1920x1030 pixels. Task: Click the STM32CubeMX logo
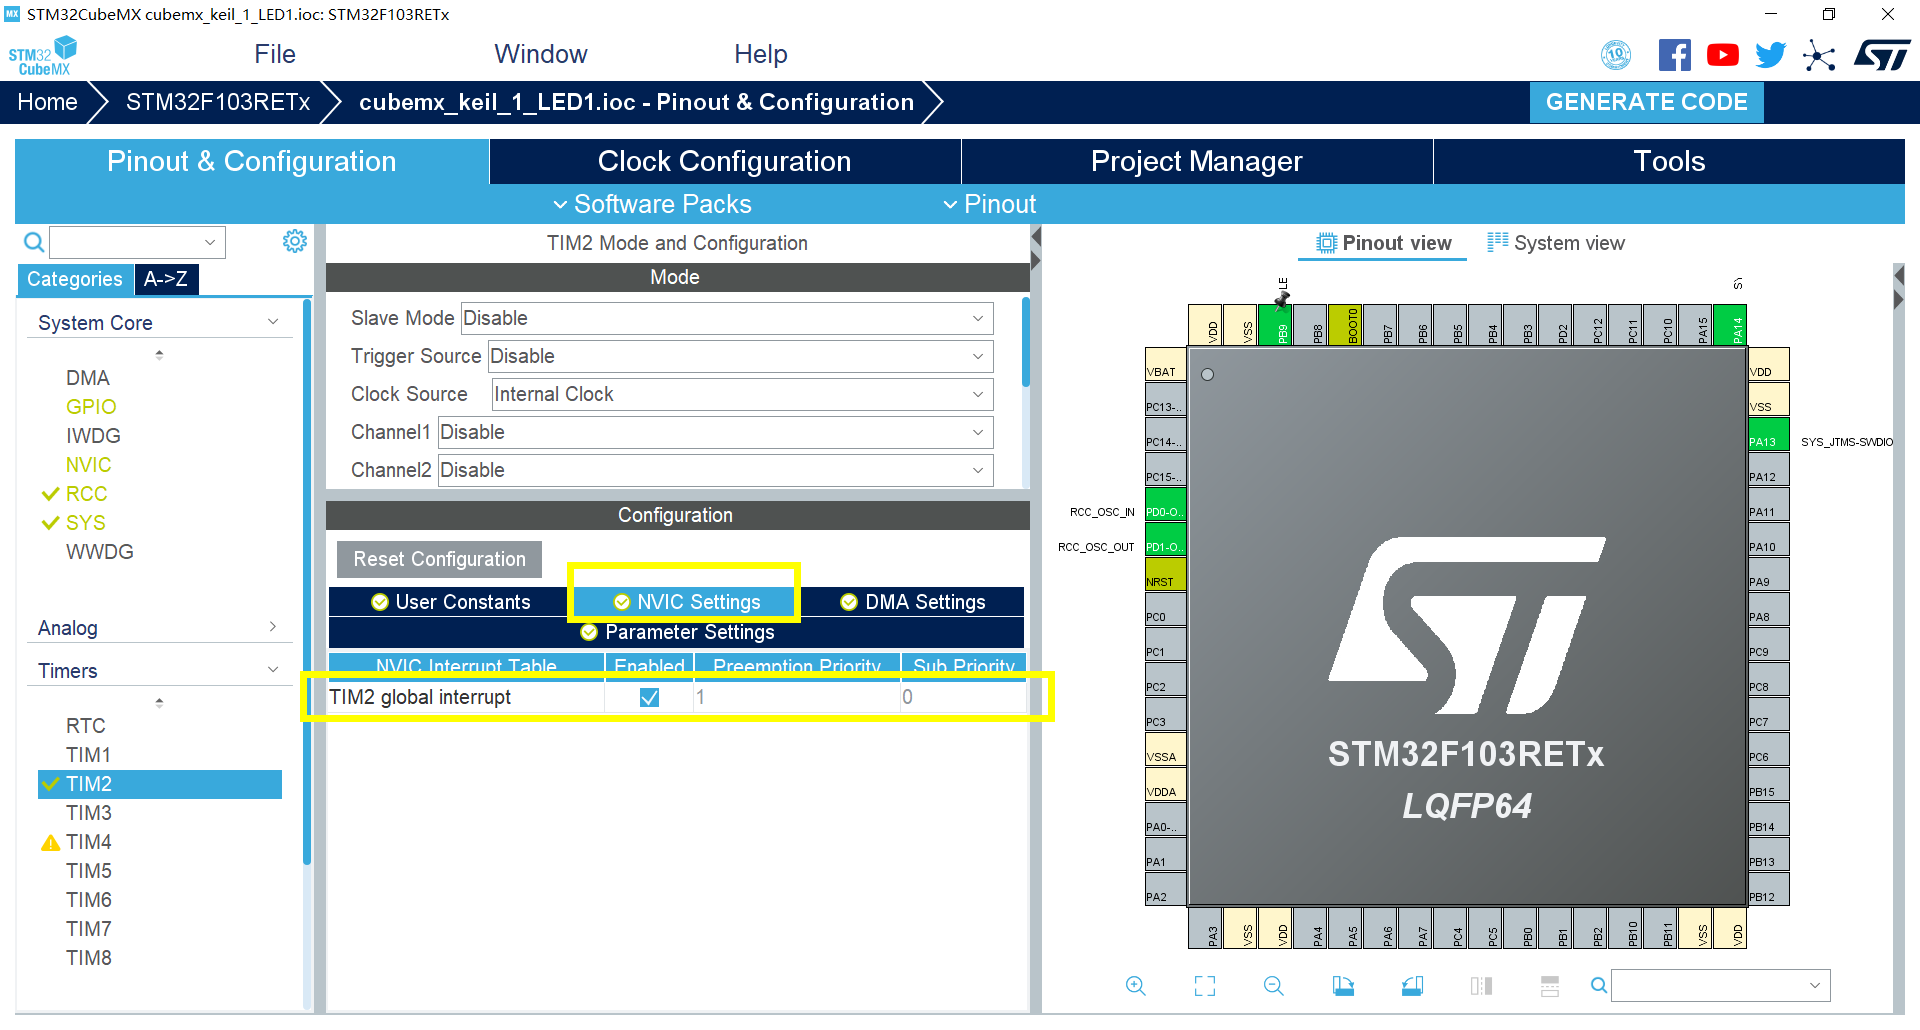click(x=43, y=55)
